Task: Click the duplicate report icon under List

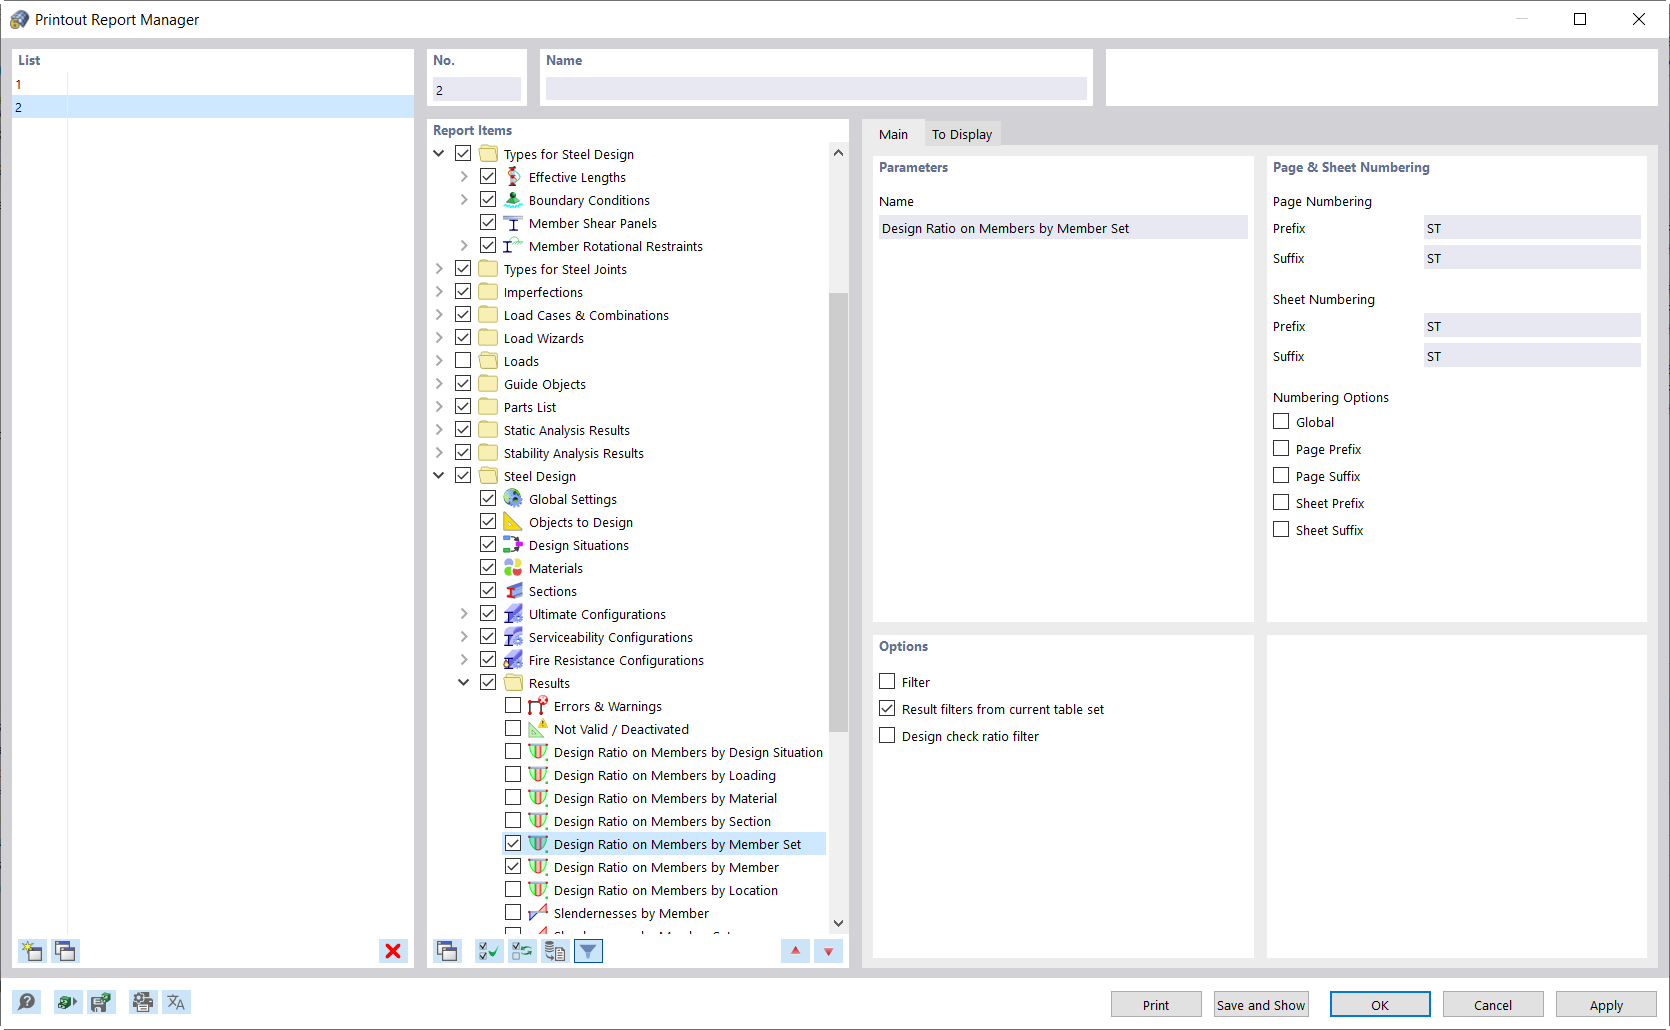Action: 66,951
